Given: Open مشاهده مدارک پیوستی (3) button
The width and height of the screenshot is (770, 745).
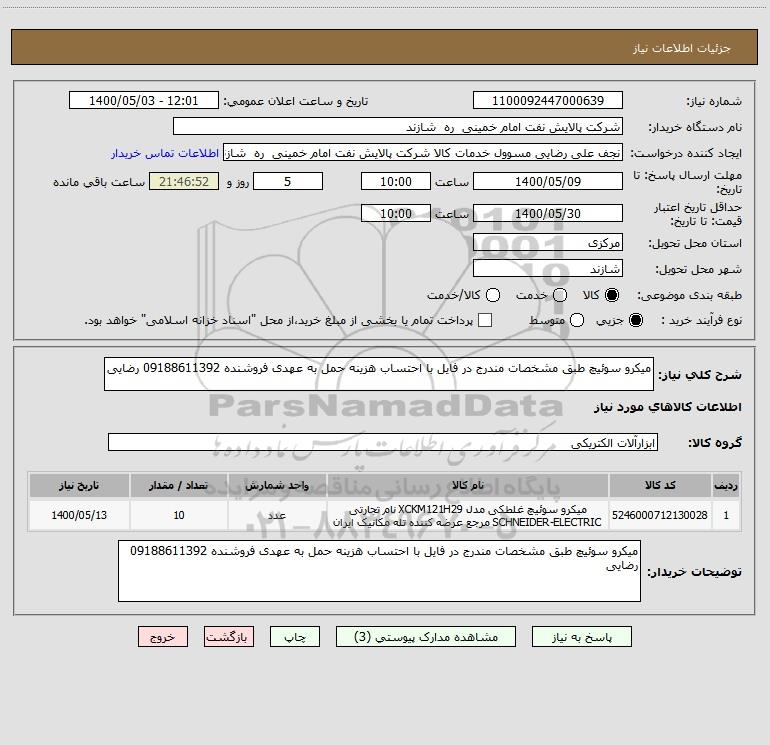Looking at the screenshot, I should 426,637.
